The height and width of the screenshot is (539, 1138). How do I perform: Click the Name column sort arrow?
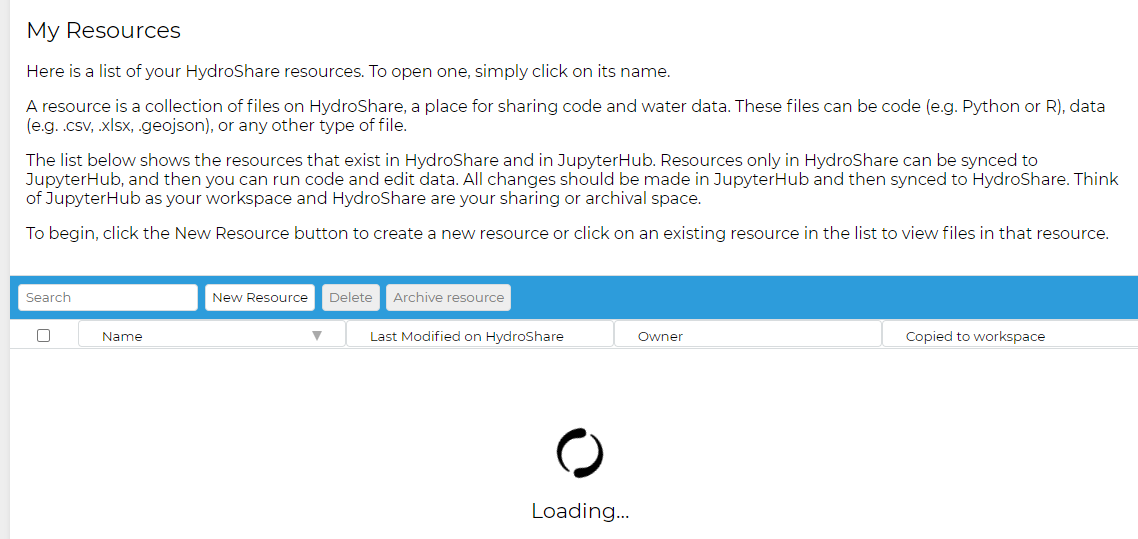(316, 336)
